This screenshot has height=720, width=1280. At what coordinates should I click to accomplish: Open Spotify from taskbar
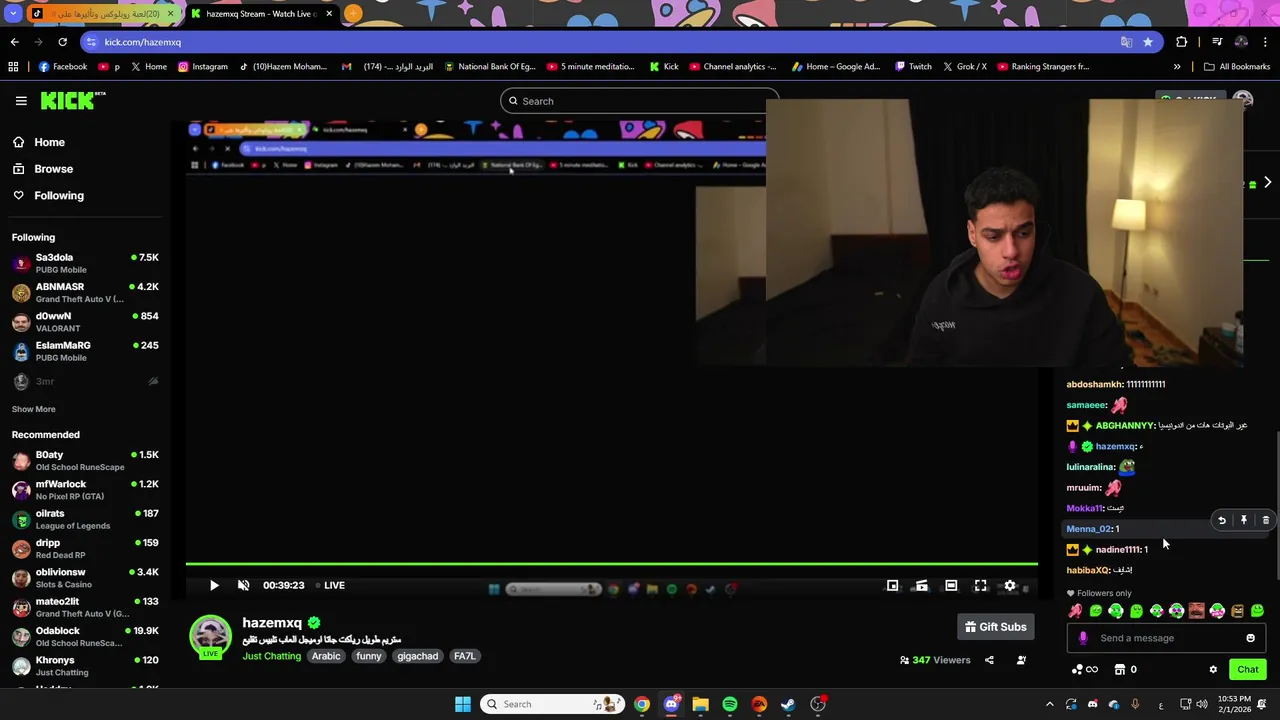pyautogui.click(x=730, y=704)
